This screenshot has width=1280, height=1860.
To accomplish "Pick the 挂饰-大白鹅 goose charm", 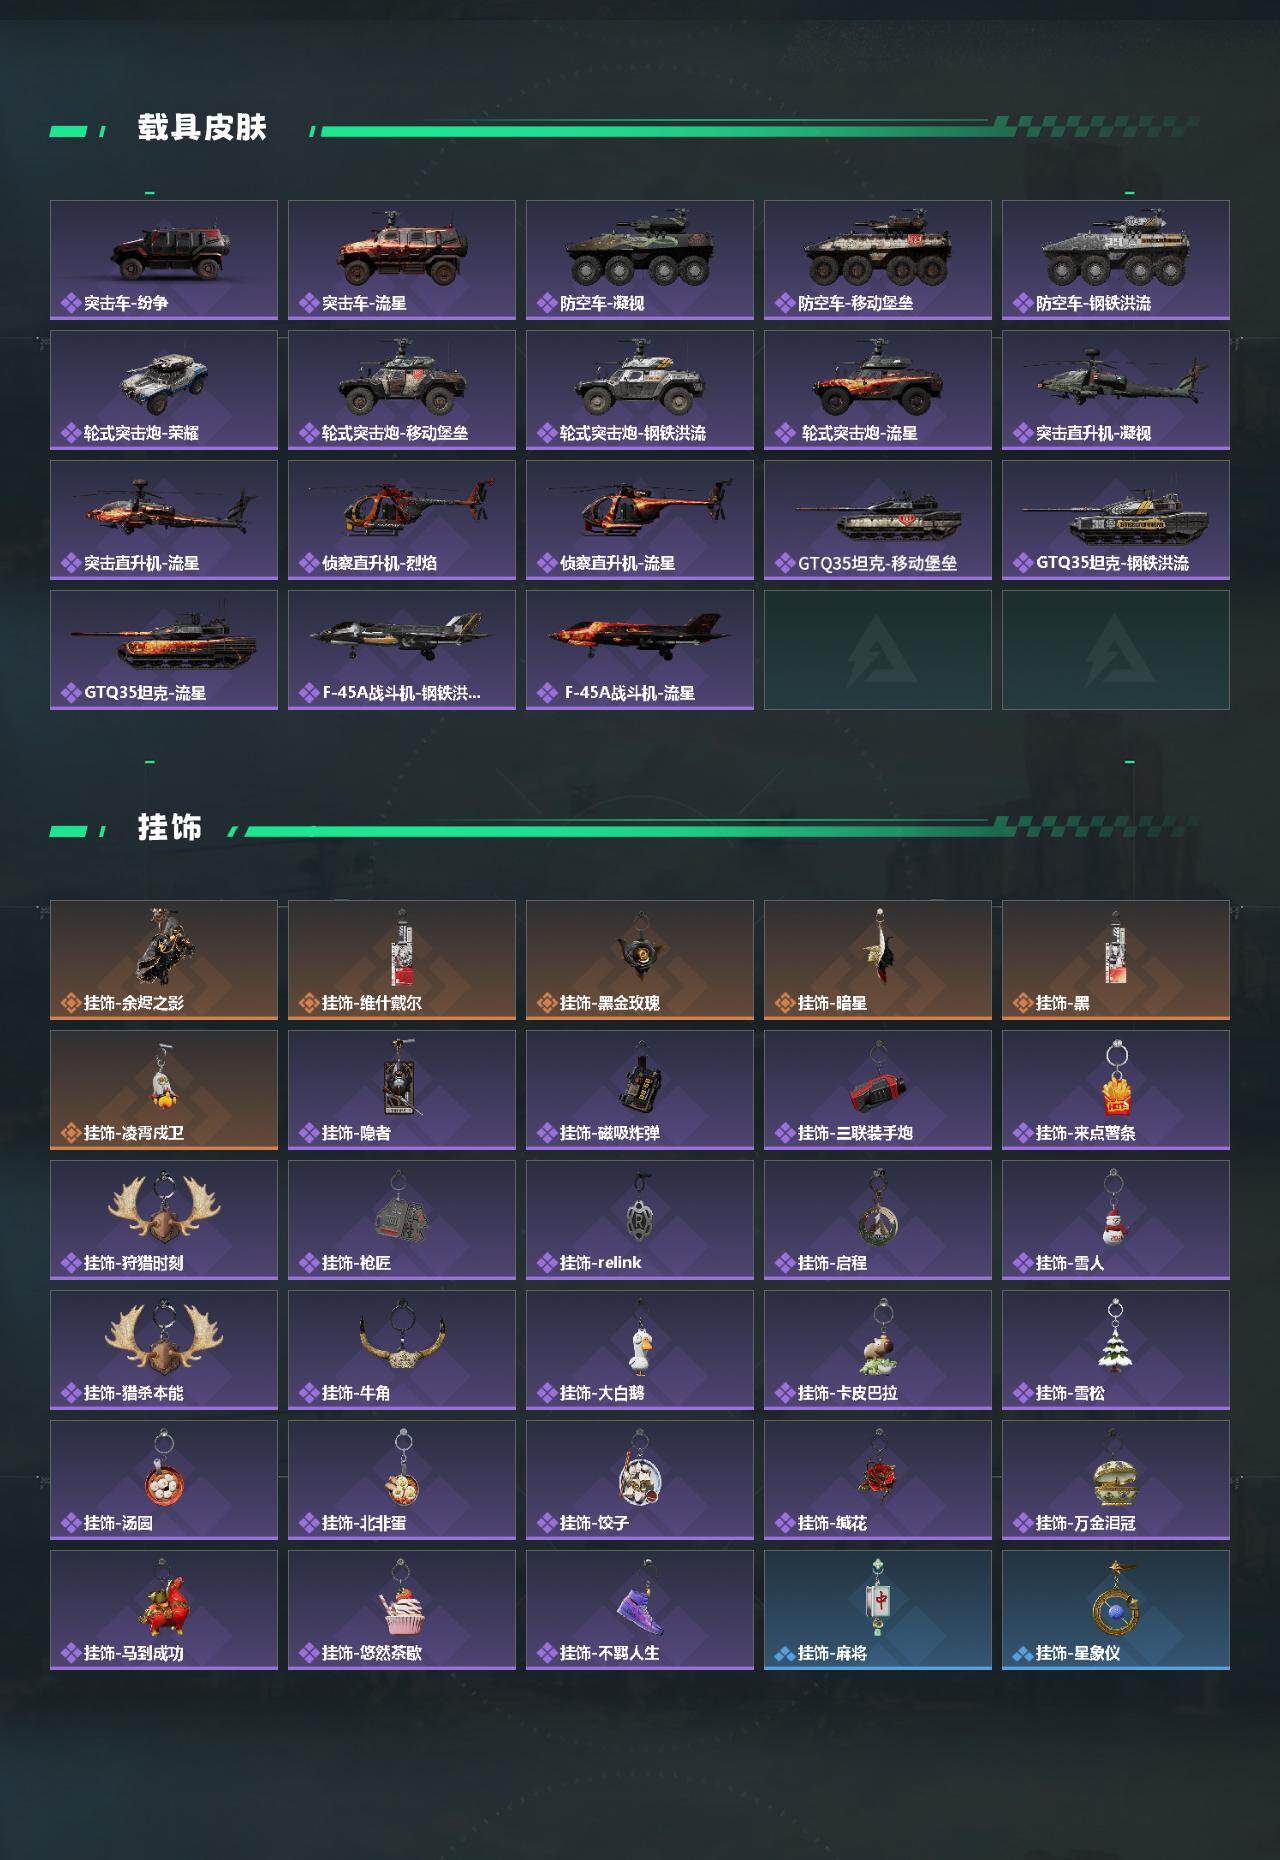I will pyautogui.click(x=640, y=1350).
